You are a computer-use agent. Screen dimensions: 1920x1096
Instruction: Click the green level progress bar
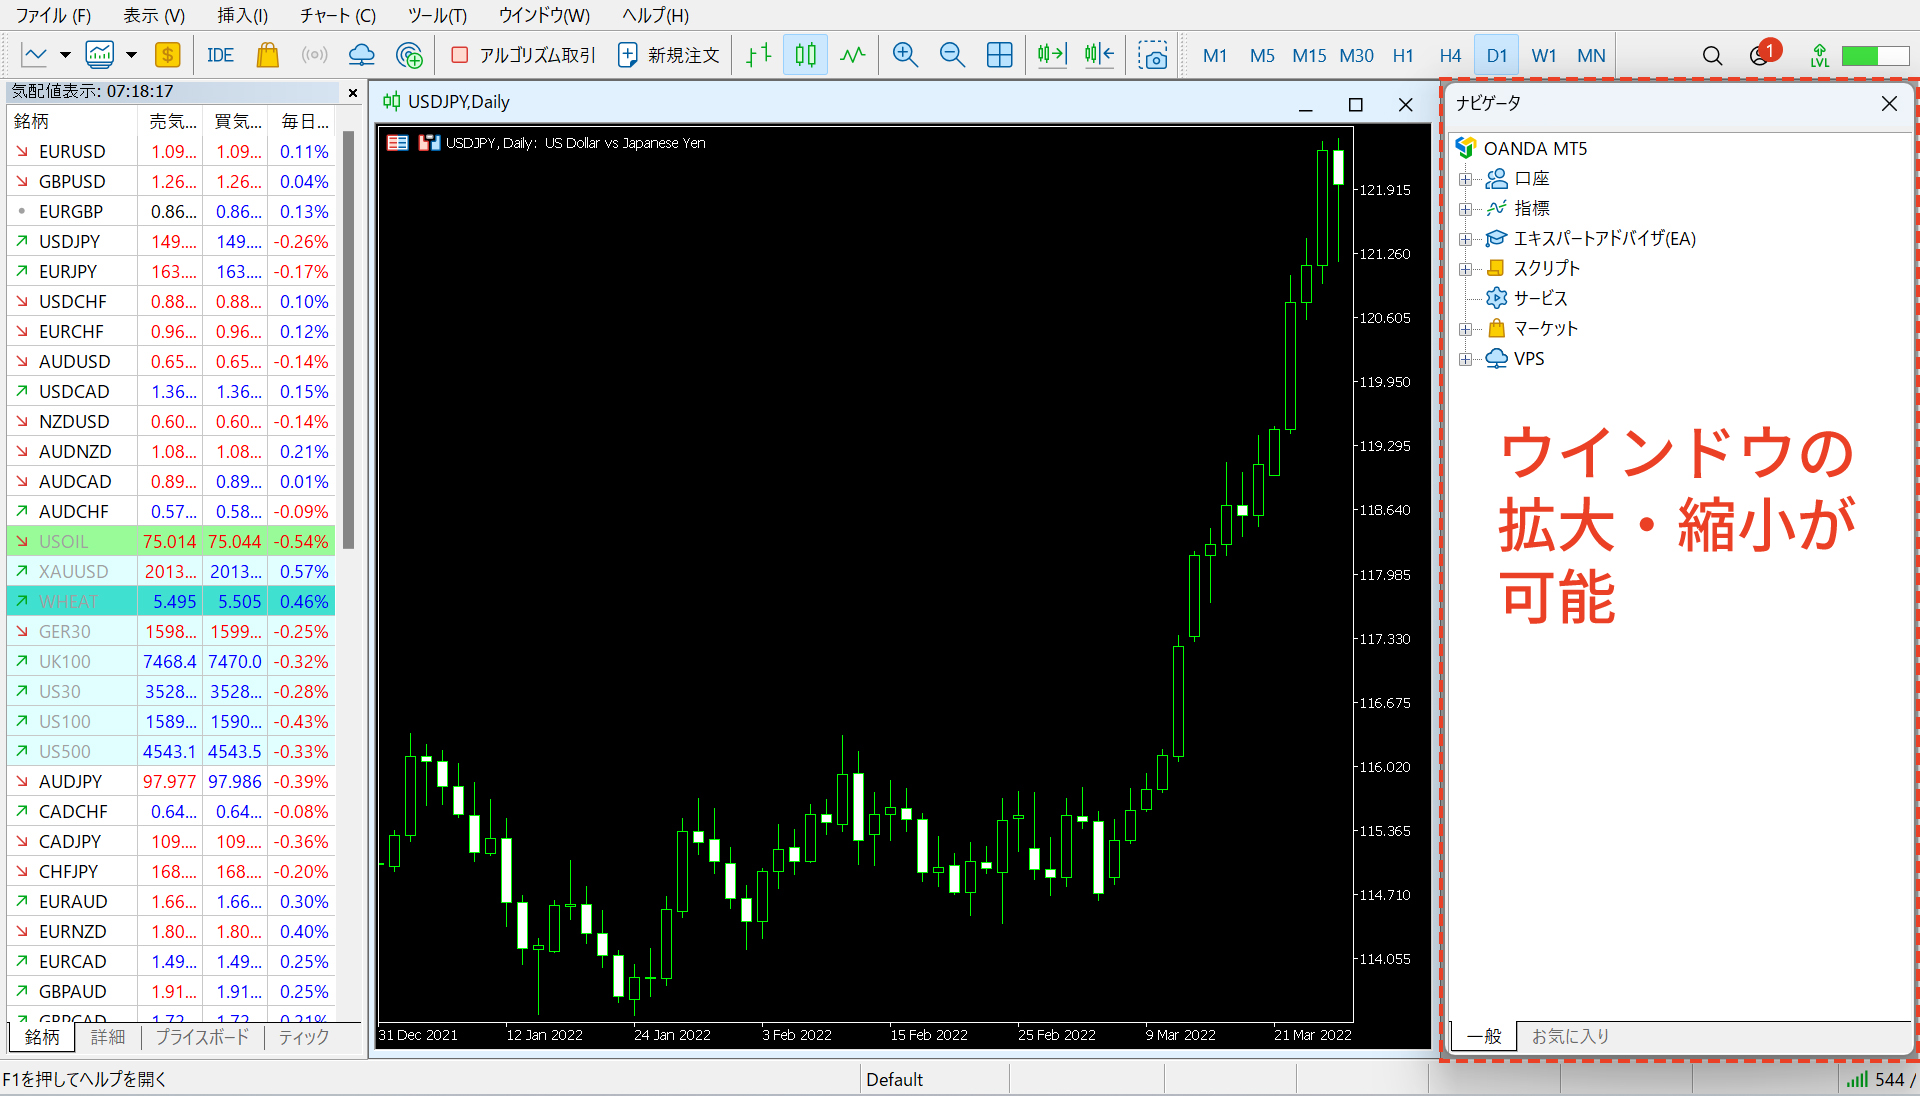[1875, 56]
